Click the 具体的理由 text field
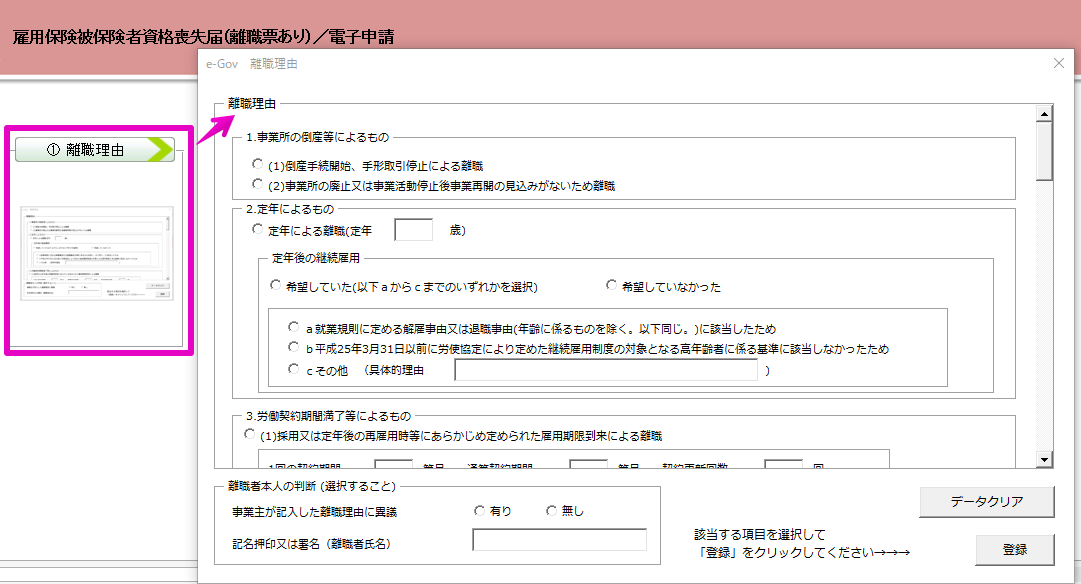1081x584 pixels. tap(606, 372)
